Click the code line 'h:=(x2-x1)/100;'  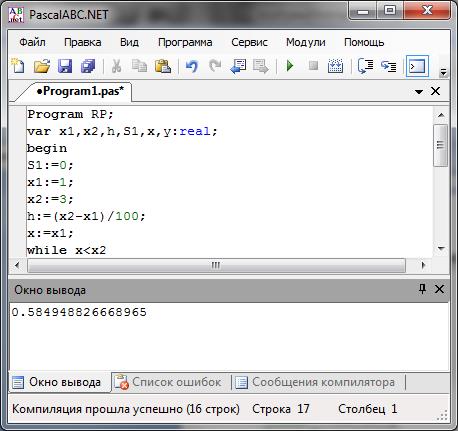[x=86, y=216]
